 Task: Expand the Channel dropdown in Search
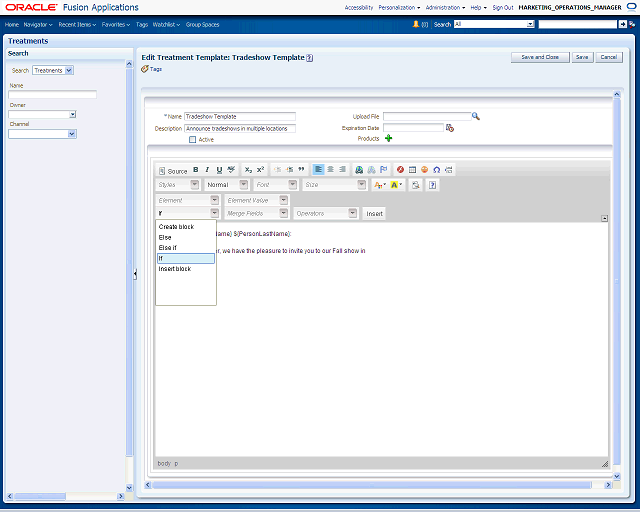[x=72, y=134]
